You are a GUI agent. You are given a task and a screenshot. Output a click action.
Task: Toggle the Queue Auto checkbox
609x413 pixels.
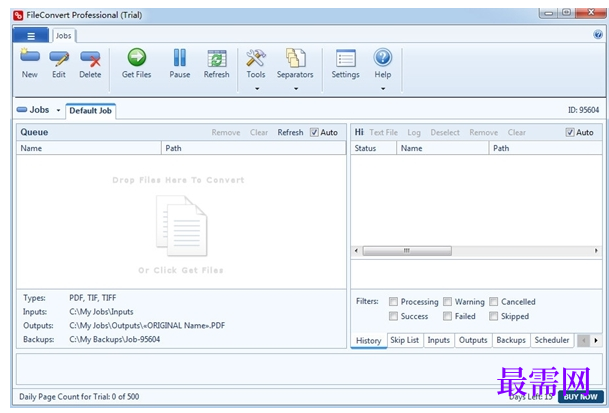(x=314, y=132)
